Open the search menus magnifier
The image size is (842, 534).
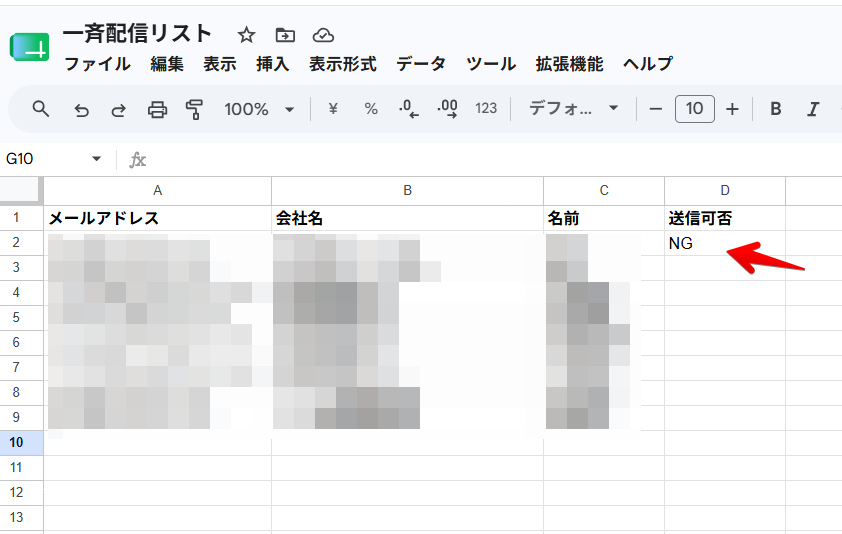click(x=41, y=109)
